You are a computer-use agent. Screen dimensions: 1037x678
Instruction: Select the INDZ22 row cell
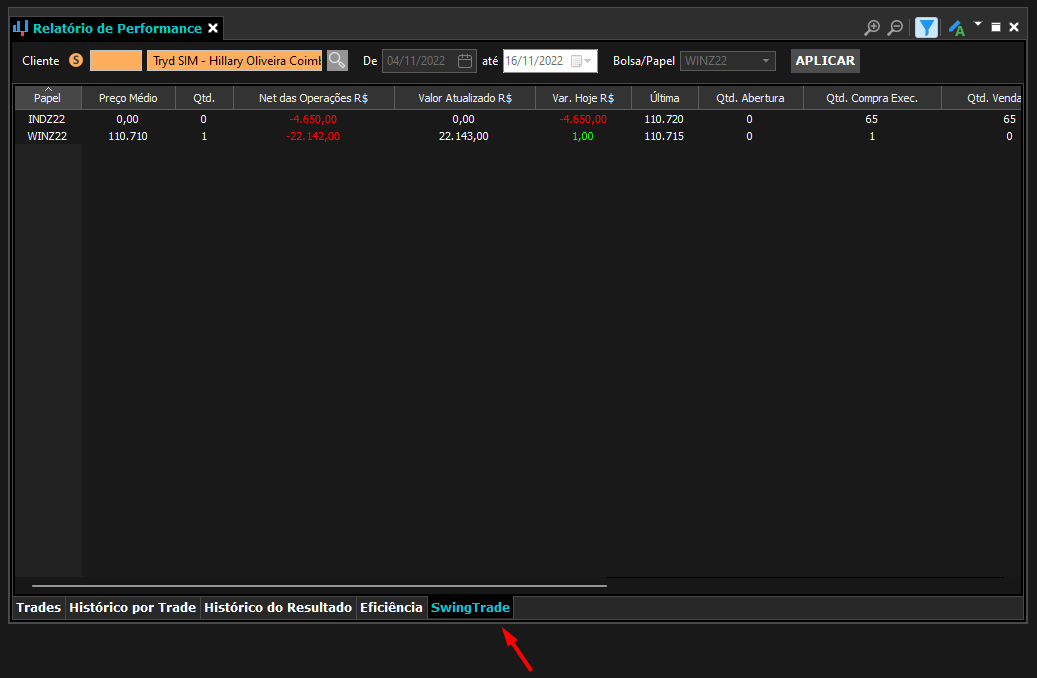click(x=46, y=119)
